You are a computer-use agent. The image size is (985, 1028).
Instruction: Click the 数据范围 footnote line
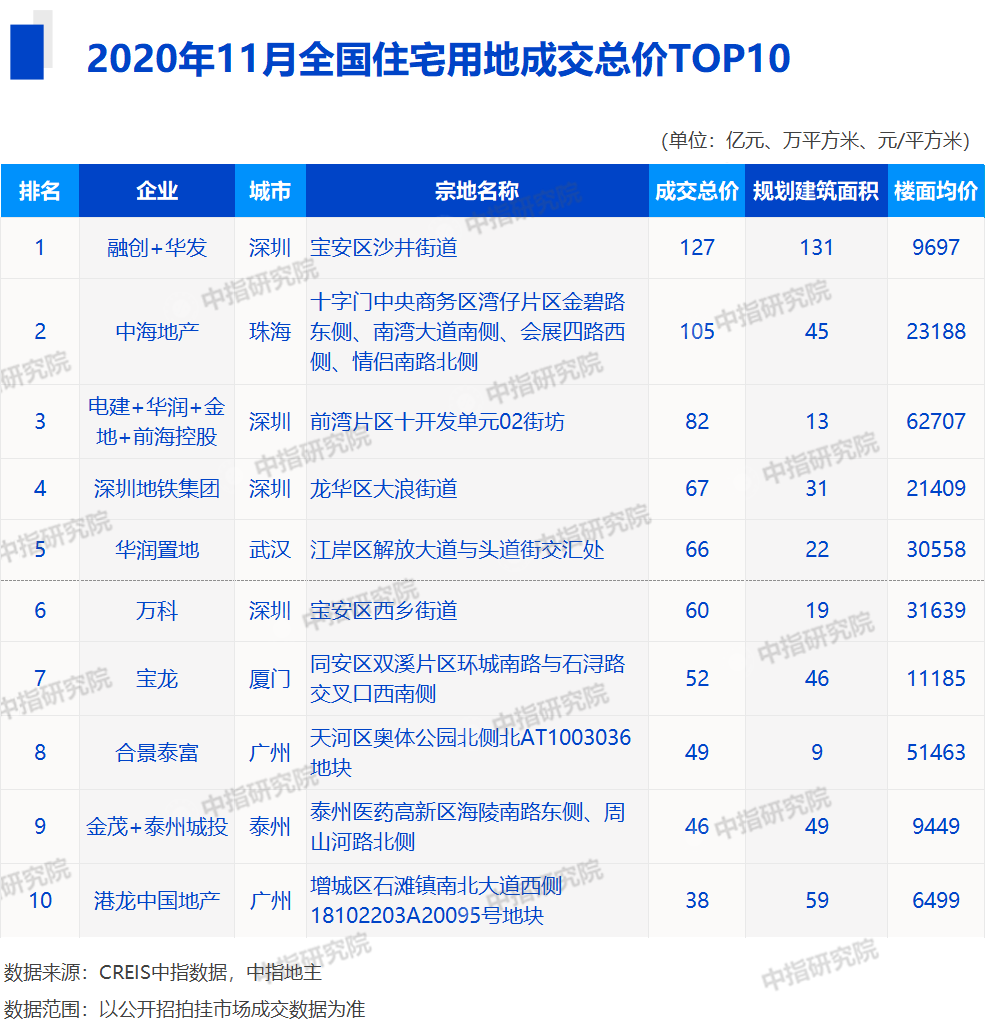tap(184, 1010)
